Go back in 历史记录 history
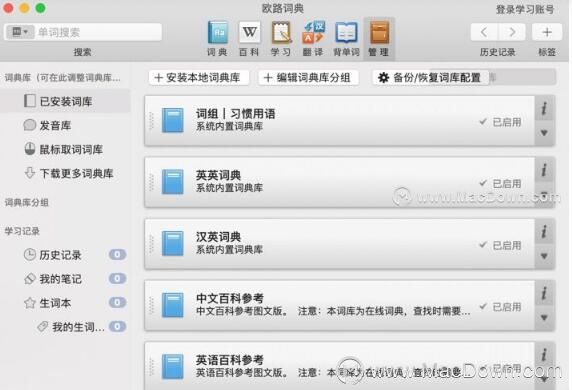 (x=484, y=32)
